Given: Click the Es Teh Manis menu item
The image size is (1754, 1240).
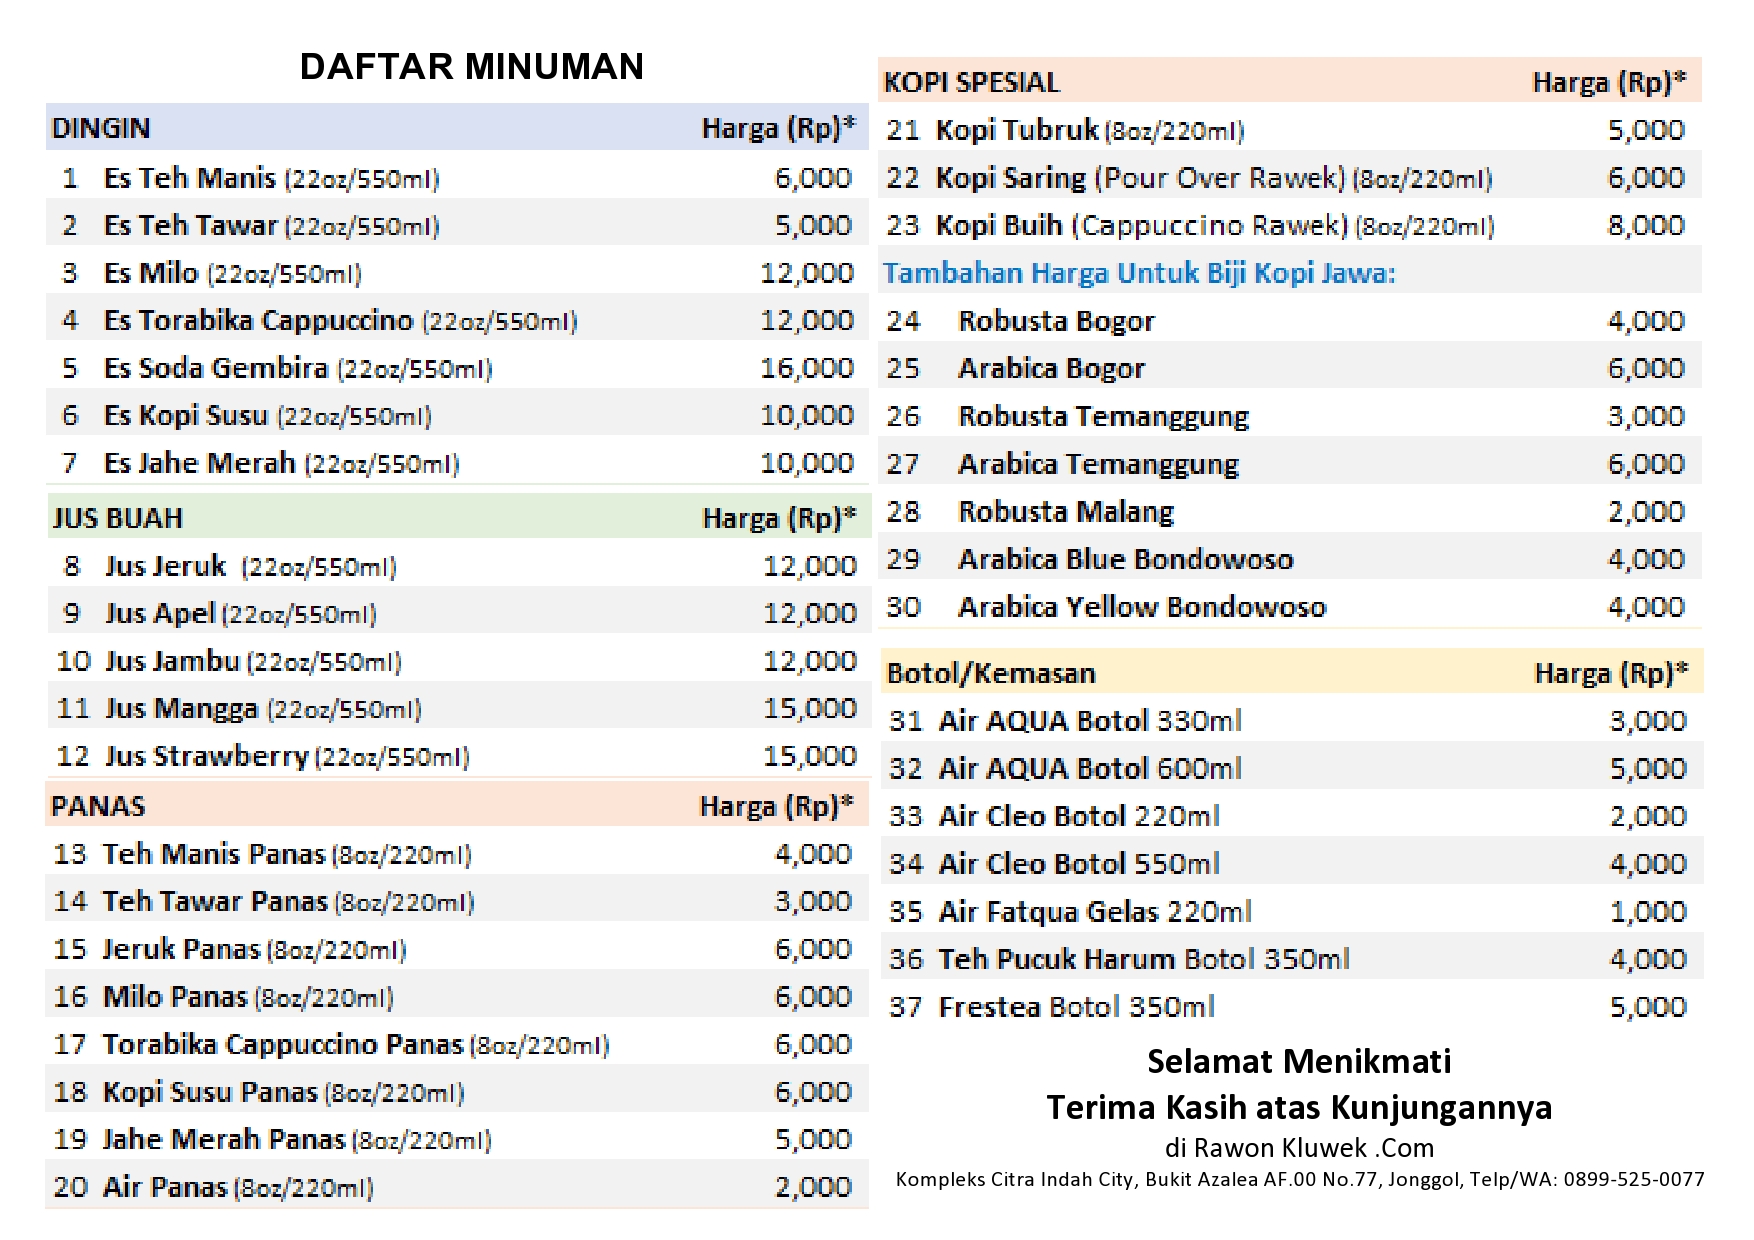Looking at the screenshot, I should pyautogui.click(x=190, y=178).
